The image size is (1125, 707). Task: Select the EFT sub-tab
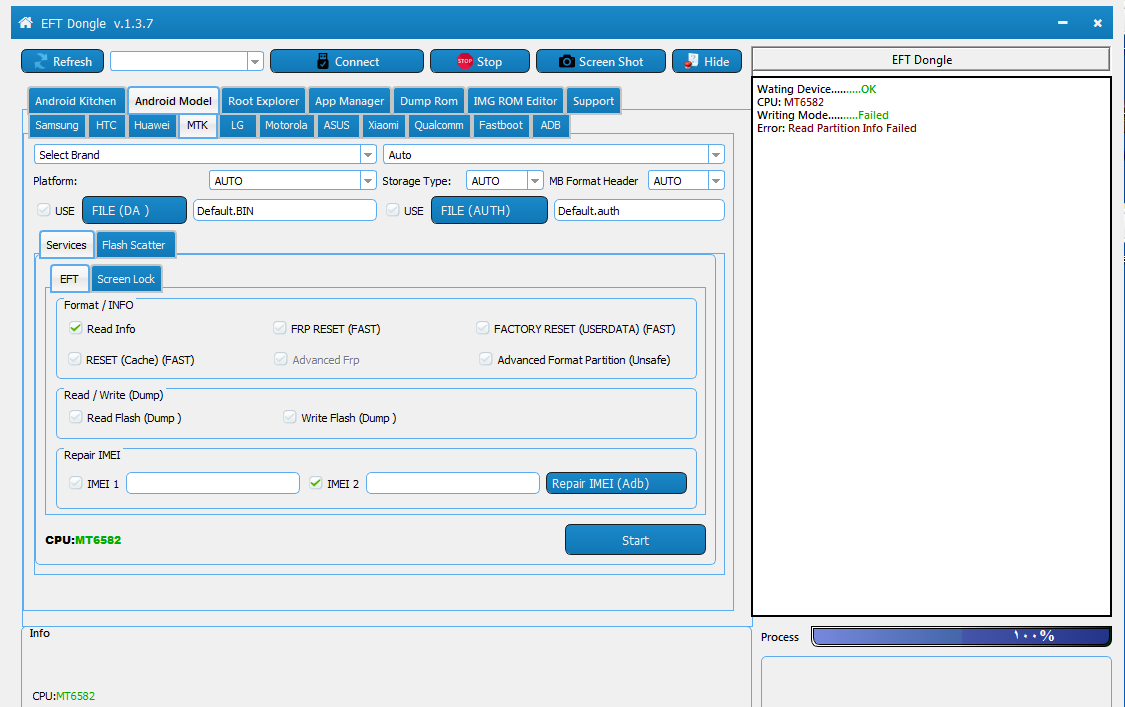(70, 278)
